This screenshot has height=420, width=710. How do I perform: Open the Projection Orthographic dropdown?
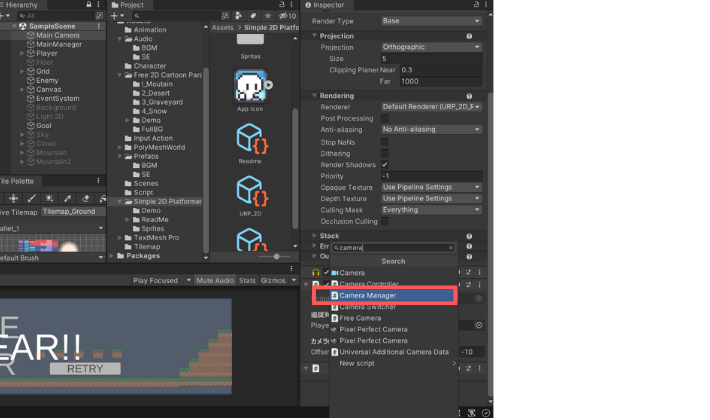(x=431, y=47)
